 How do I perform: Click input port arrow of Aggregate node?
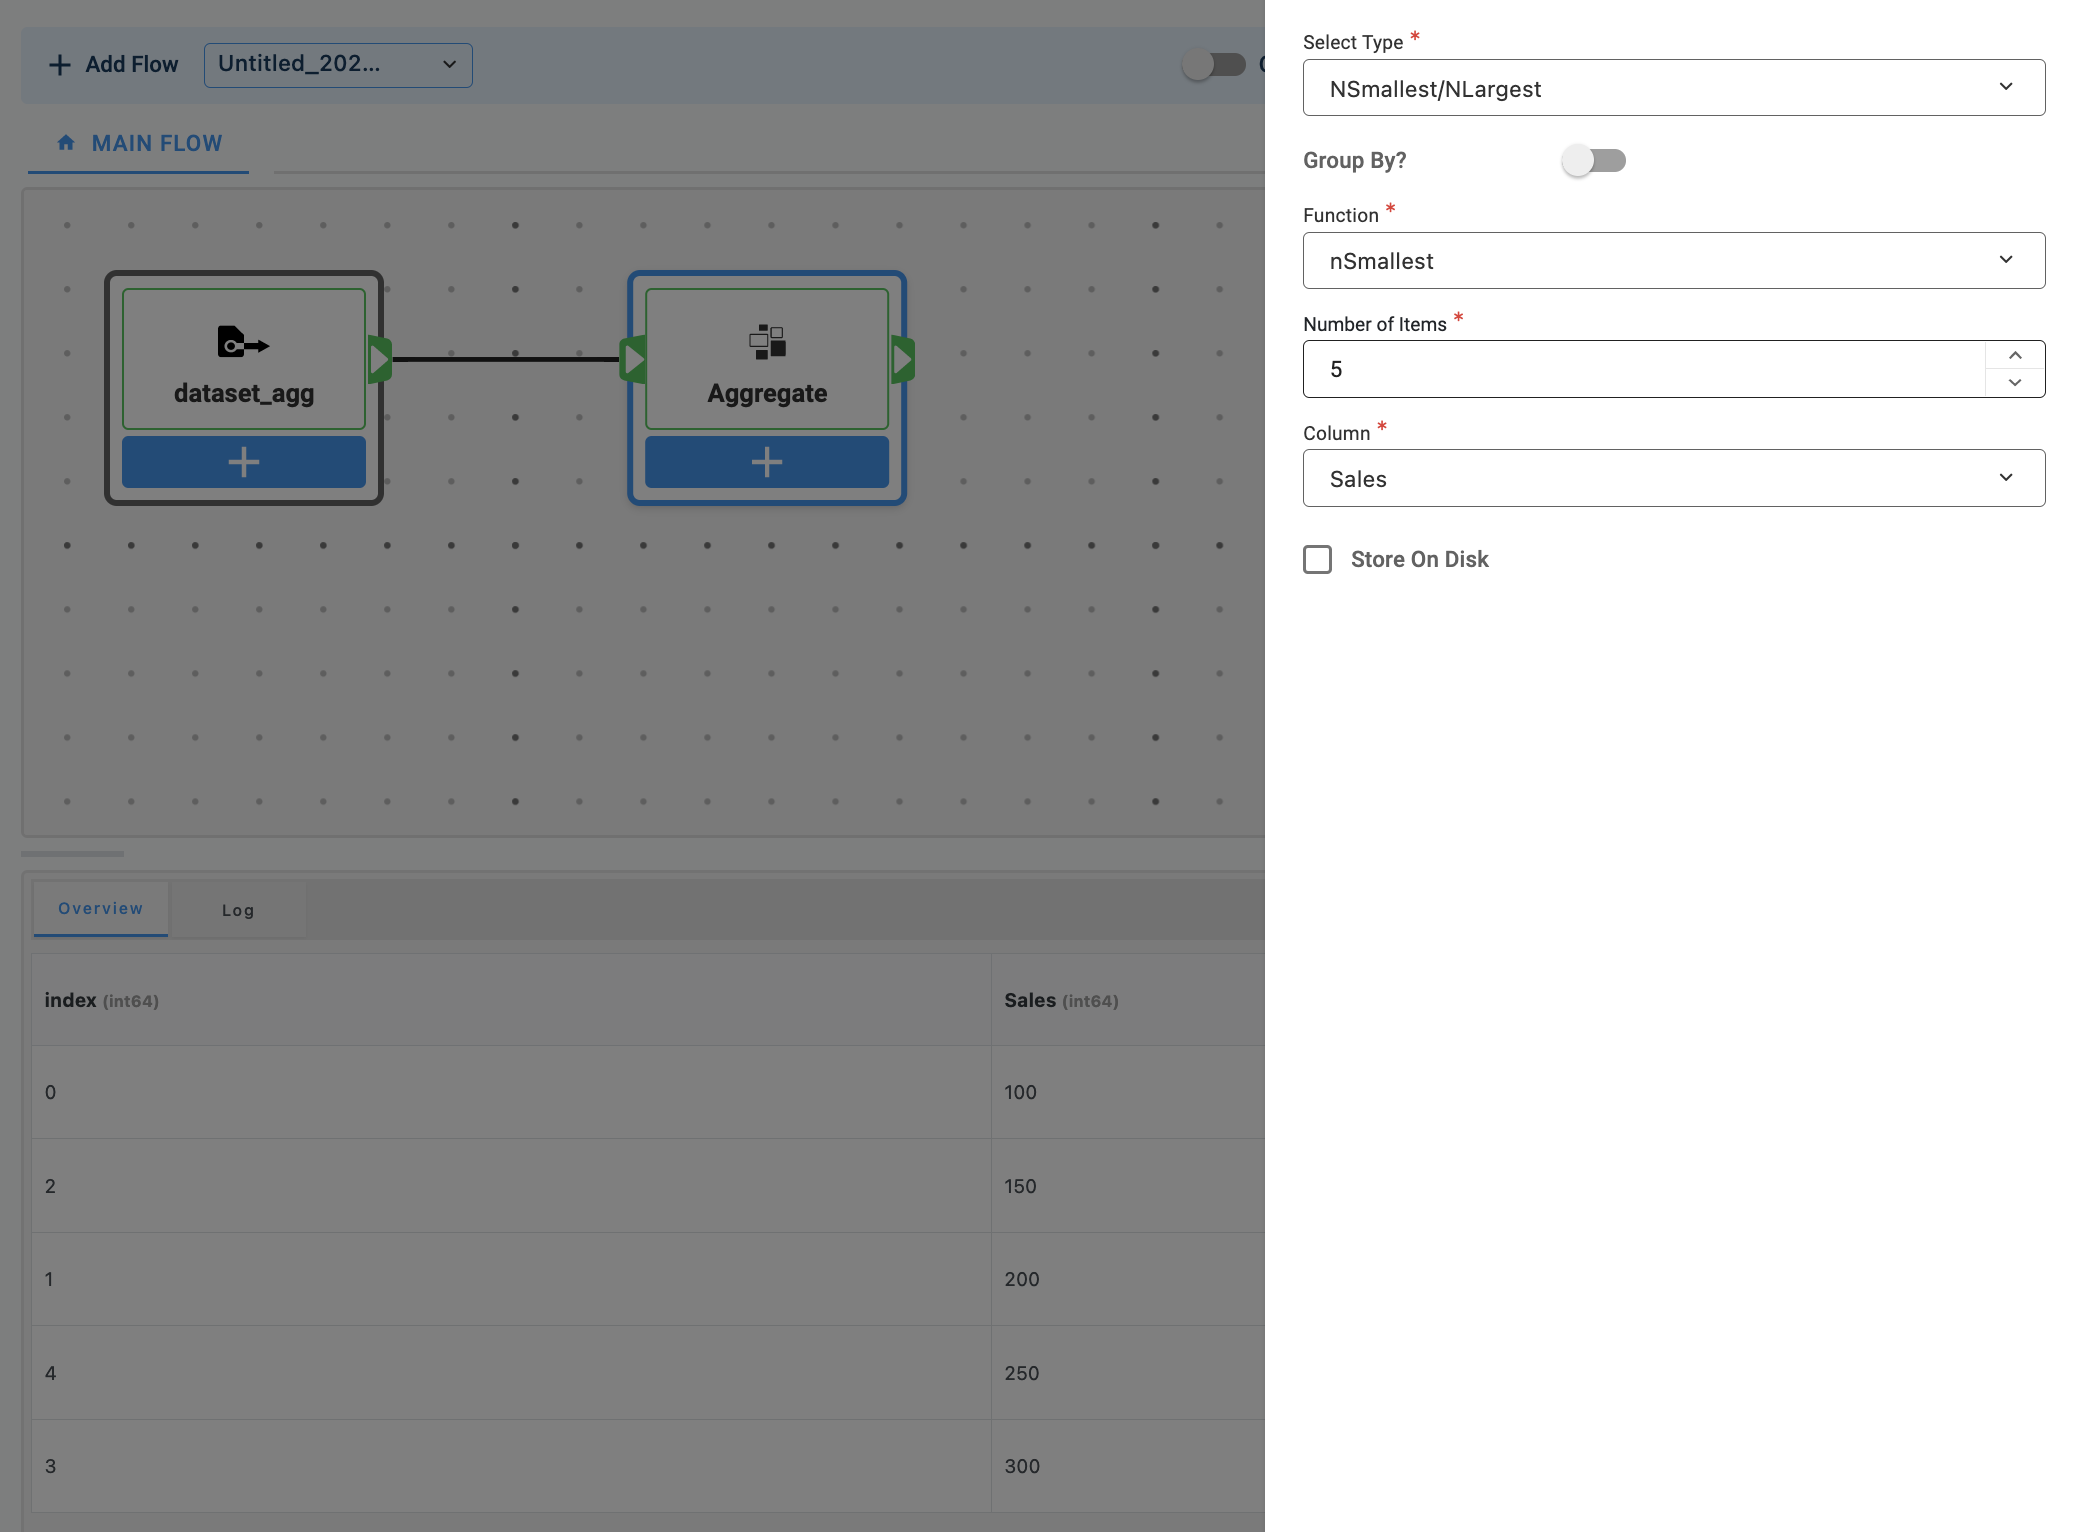633,359
